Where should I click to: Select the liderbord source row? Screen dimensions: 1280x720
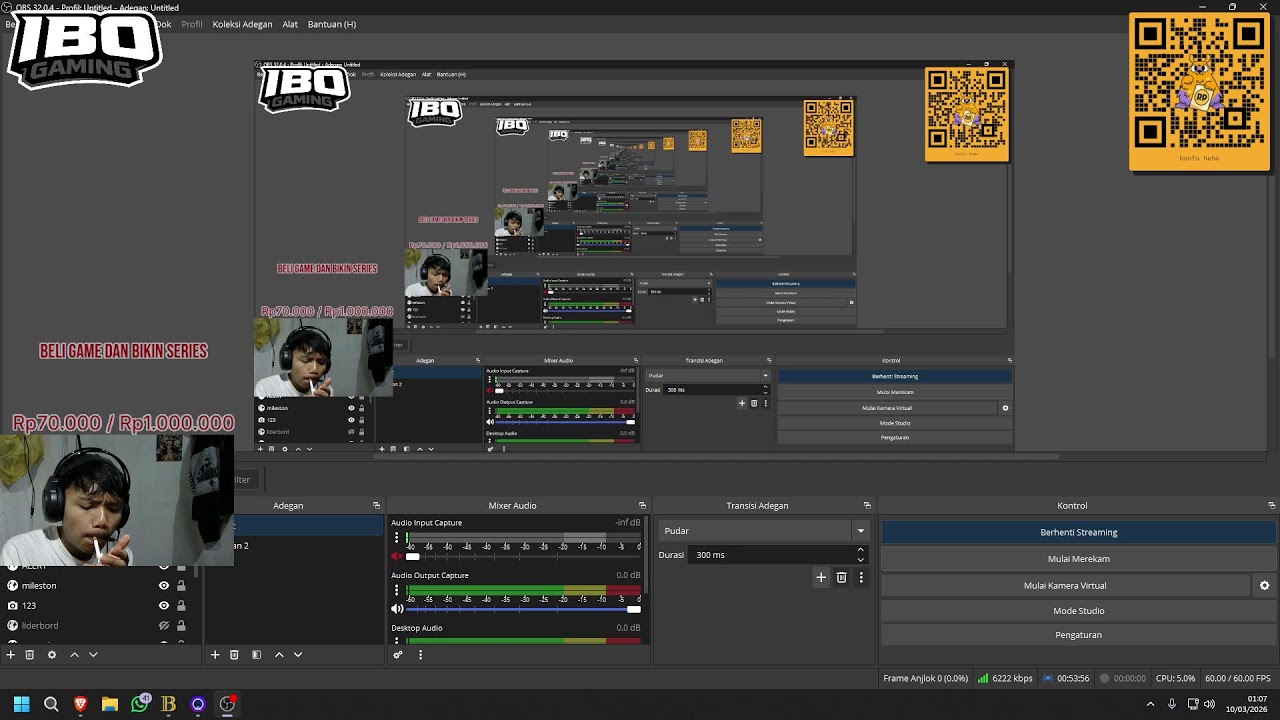click(x=100, y=625)
